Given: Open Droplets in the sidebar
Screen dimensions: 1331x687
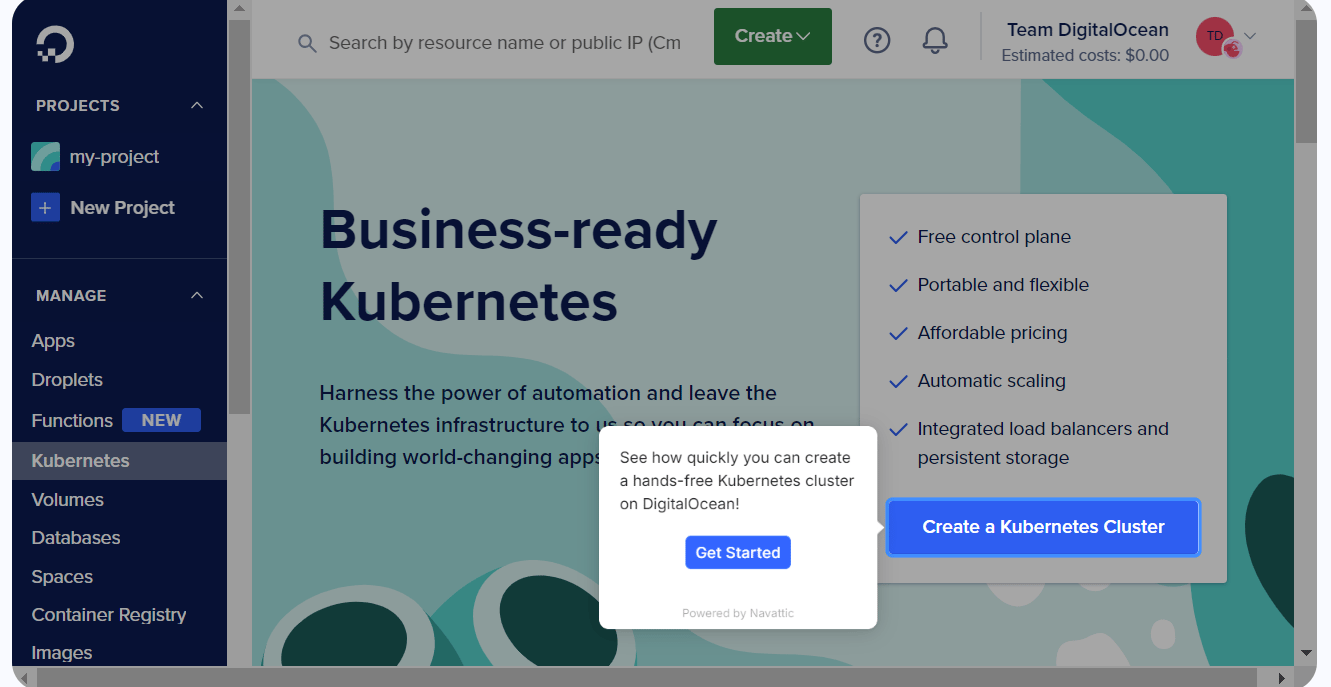Looking at the screenshot, I should click(x=67, y=380).
